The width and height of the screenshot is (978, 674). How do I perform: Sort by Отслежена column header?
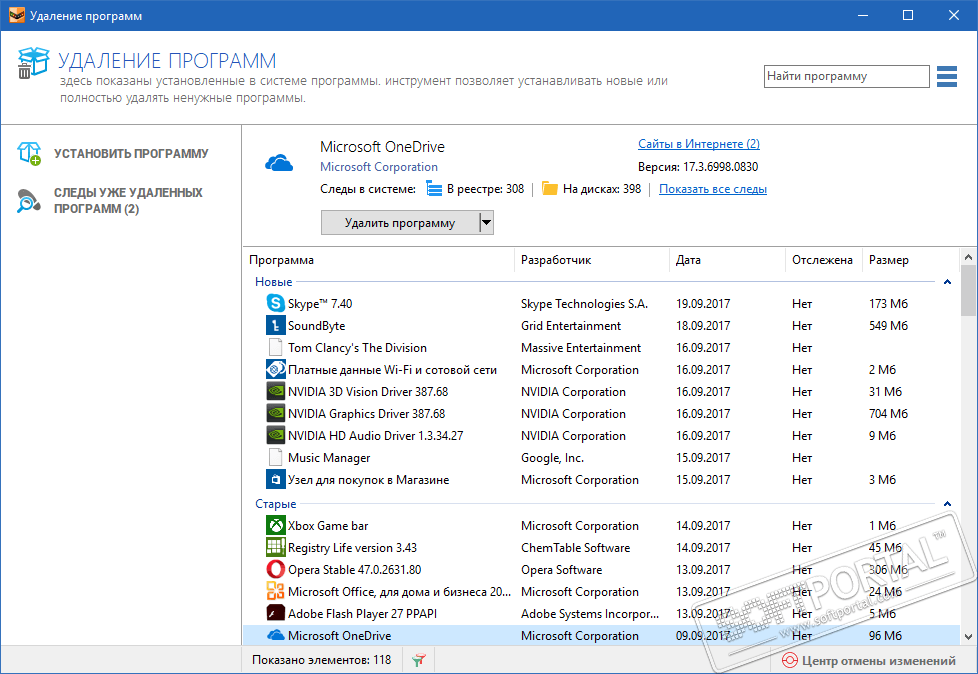(823, 260)
